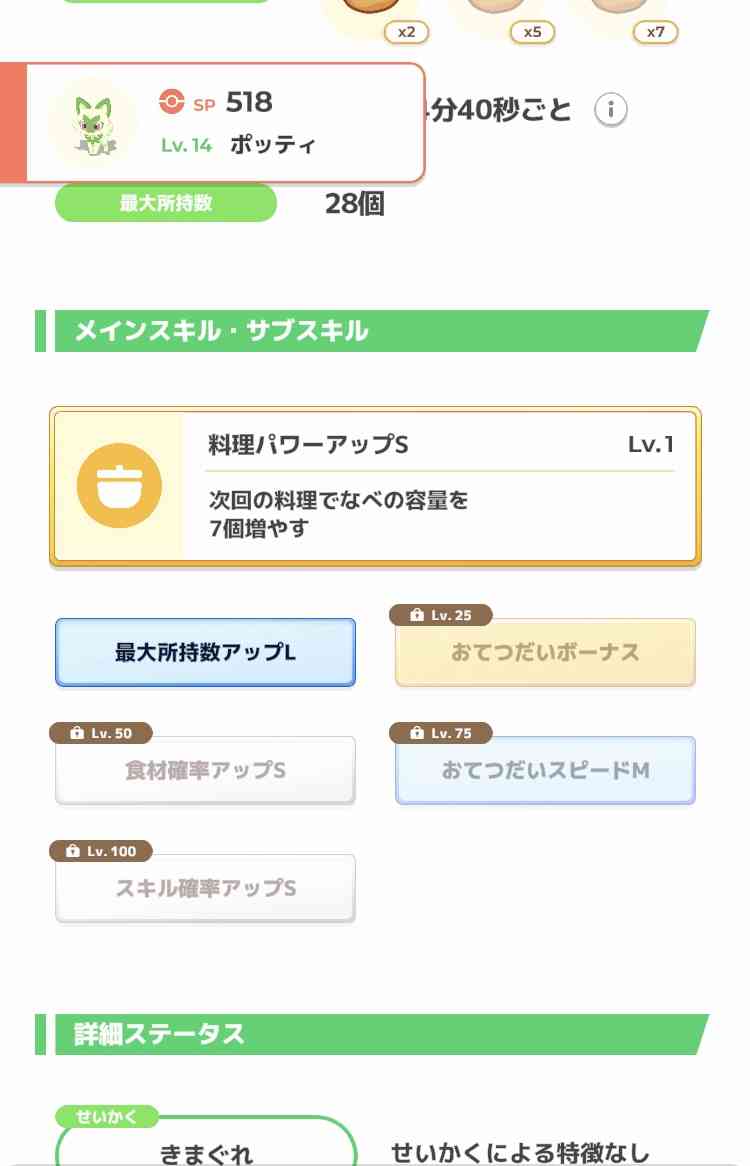The width and height of the screenshot is (750, 1166).
Task: Tap the Poké Ball SP icon
Action: pyautogui.click(x=172, y=102)
